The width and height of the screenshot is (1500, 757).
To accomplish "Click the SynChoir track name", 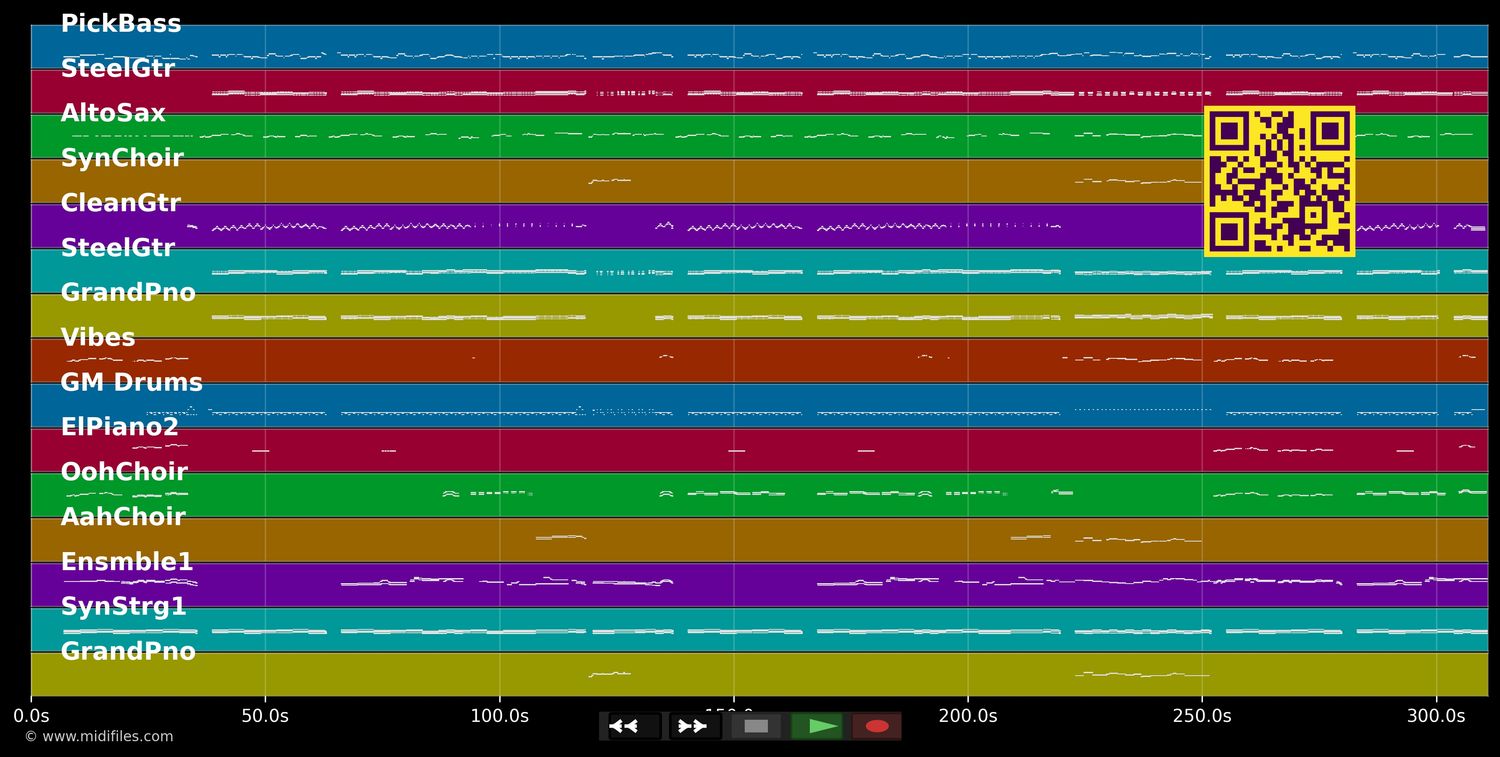I will point(122,159).
